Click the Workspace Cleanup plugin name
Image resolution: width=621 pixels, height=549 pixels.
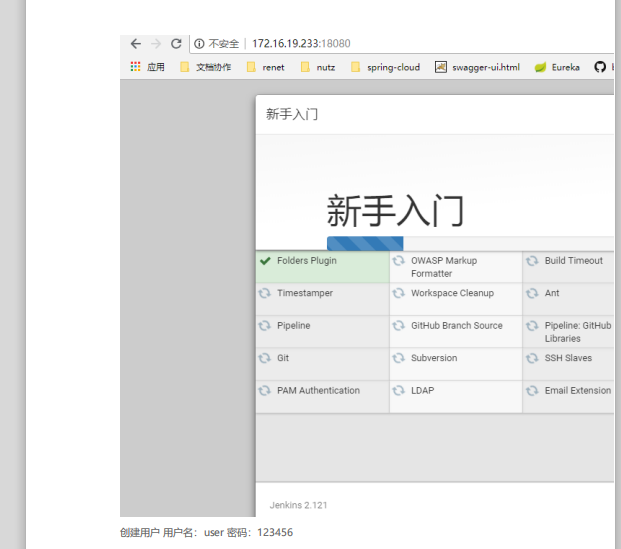click(452, 293)
